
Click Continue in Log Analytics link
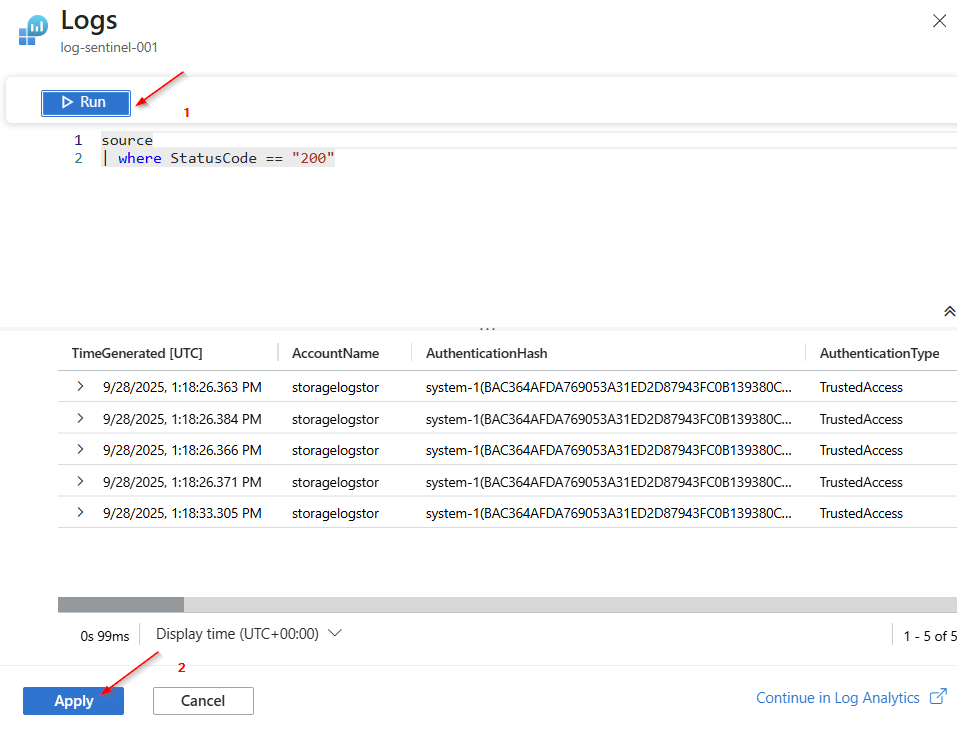[837, 698]
